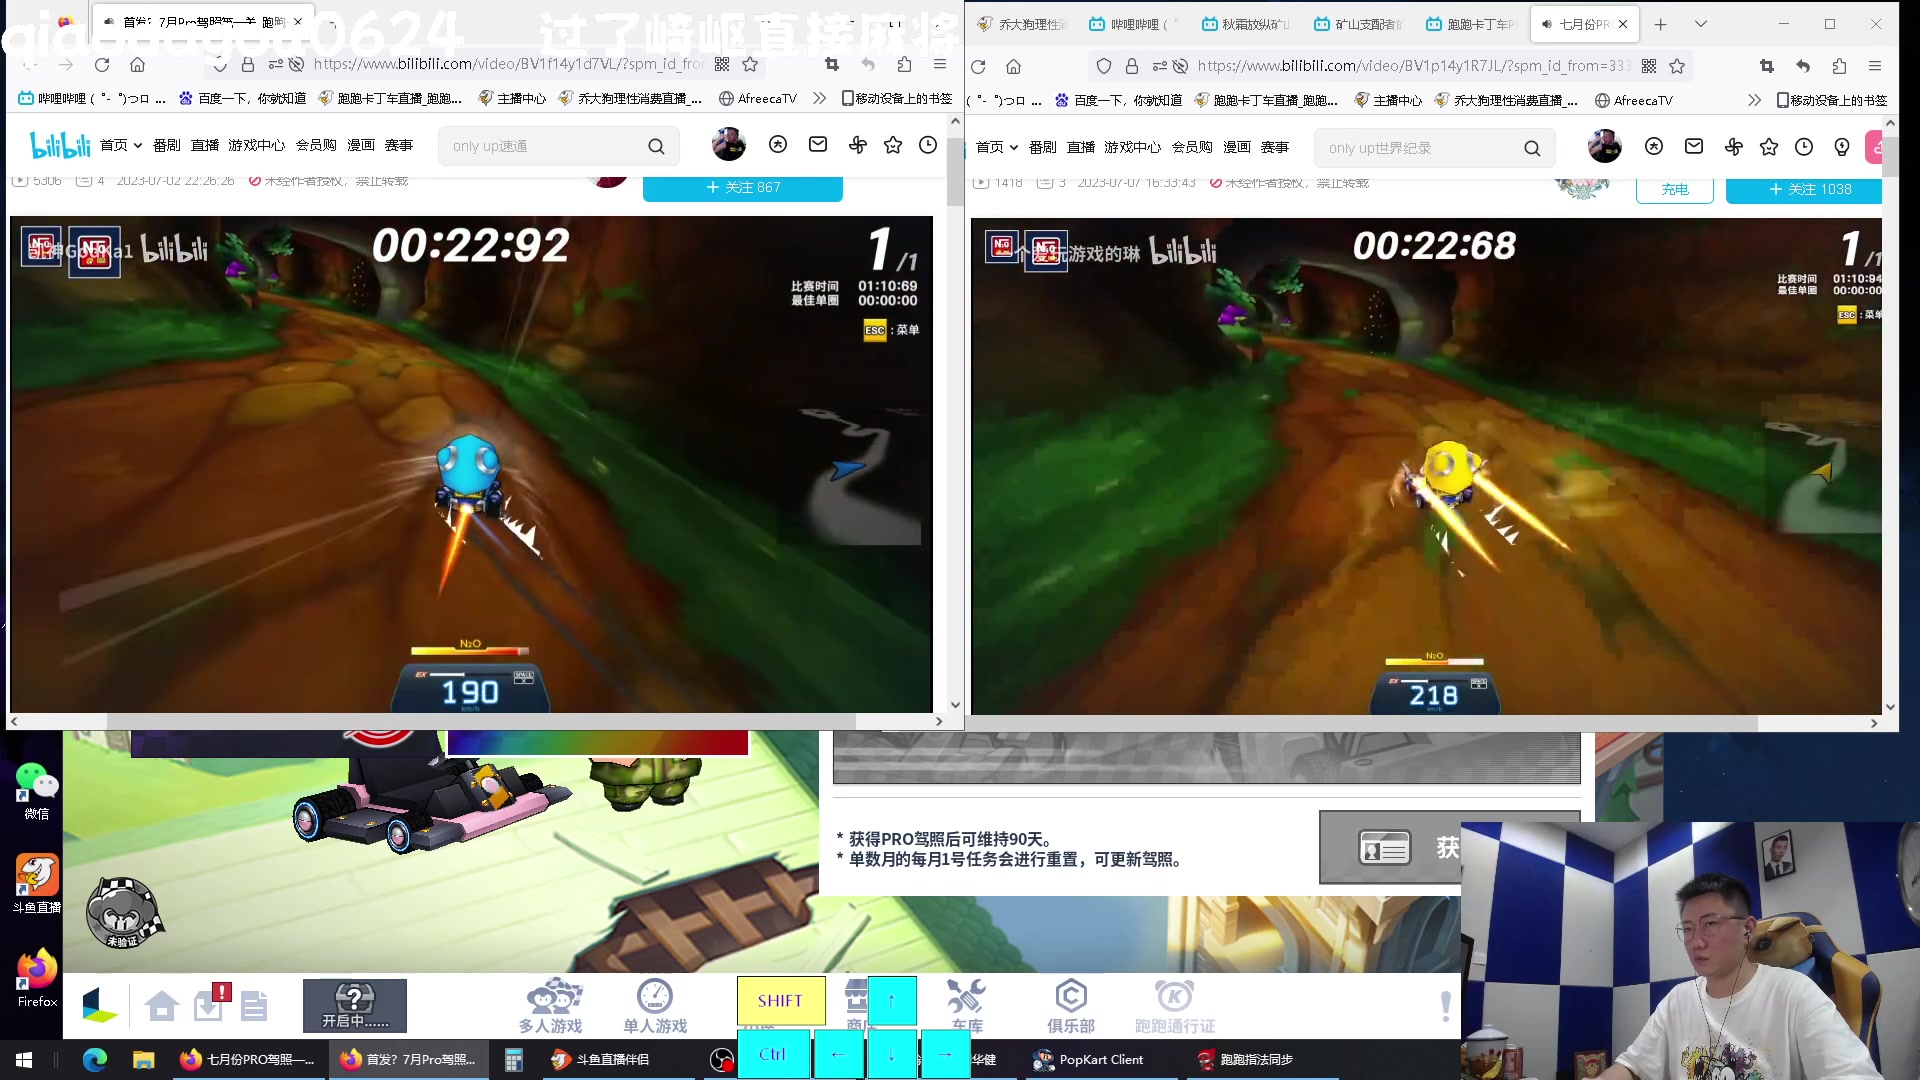Screen dimensions: 1920x1080
Task: Open lightbulb creation icon in right Bilibili header
Action: click(1842, 147)
